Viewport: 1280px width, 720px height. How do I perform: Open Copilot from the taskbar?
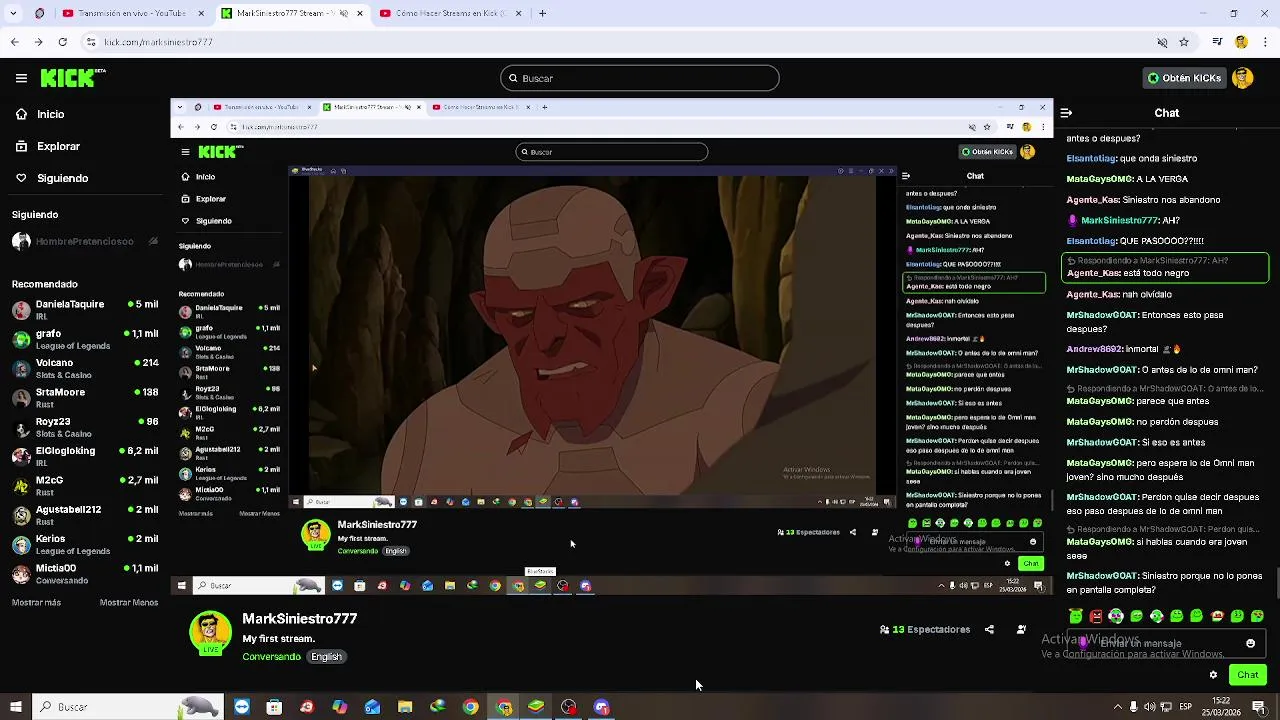pyautogui.click(x=340, y=707)
